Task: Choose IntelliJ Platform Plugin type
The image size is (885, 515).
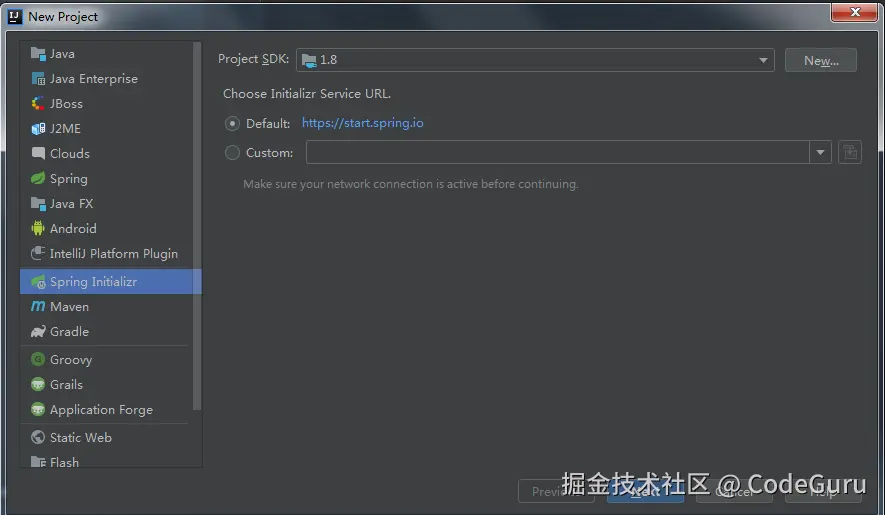Action: [106, 254]
